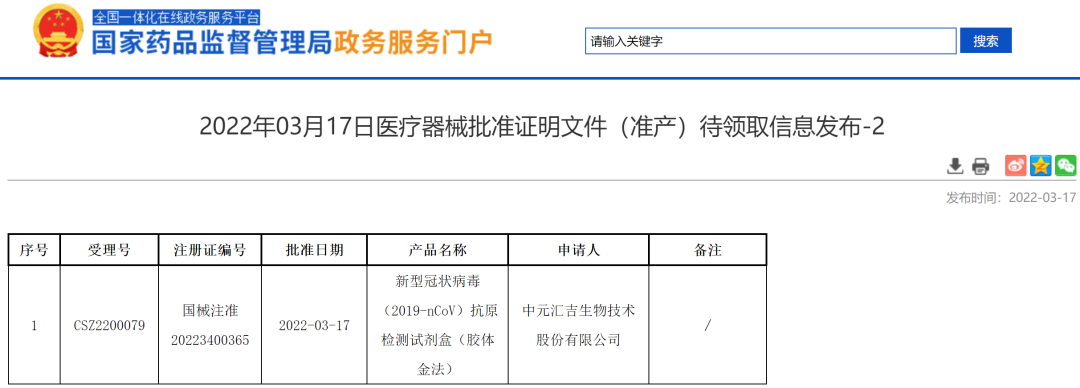Click the 序号 column header
The height and width of the screenshot is (388, 1080).
tap(34, 249)
